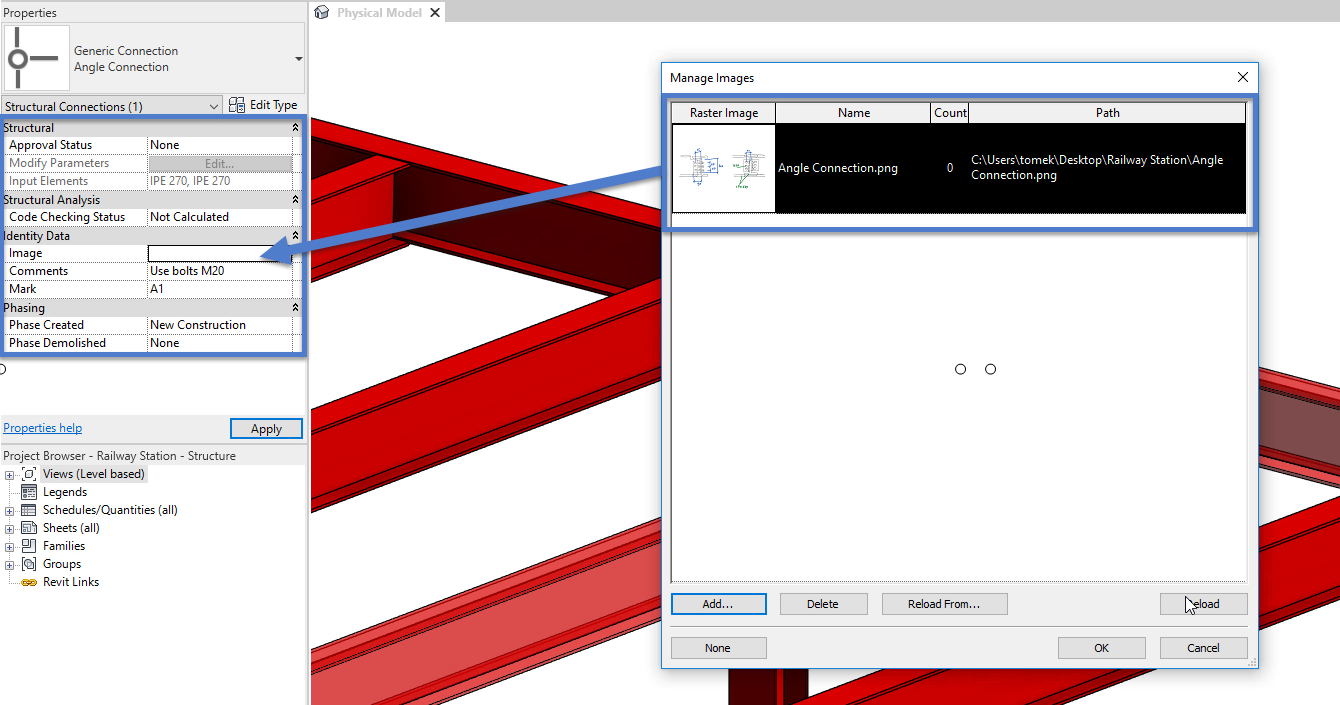Open the Properties help link
The width and height of the screenshot is (1340, 705).
pyautogui.click(x=43, y=428)
